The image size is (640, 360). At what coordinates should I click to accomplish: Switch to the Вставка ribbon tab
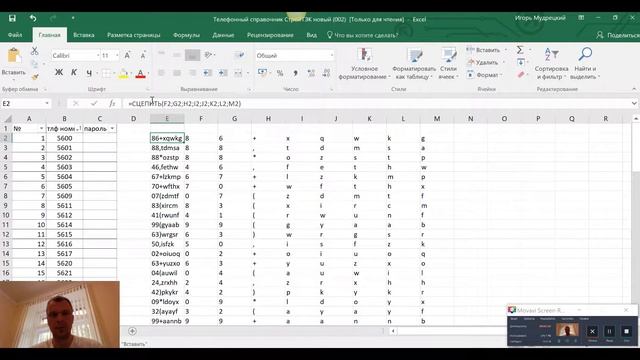[x=84, y=35]
